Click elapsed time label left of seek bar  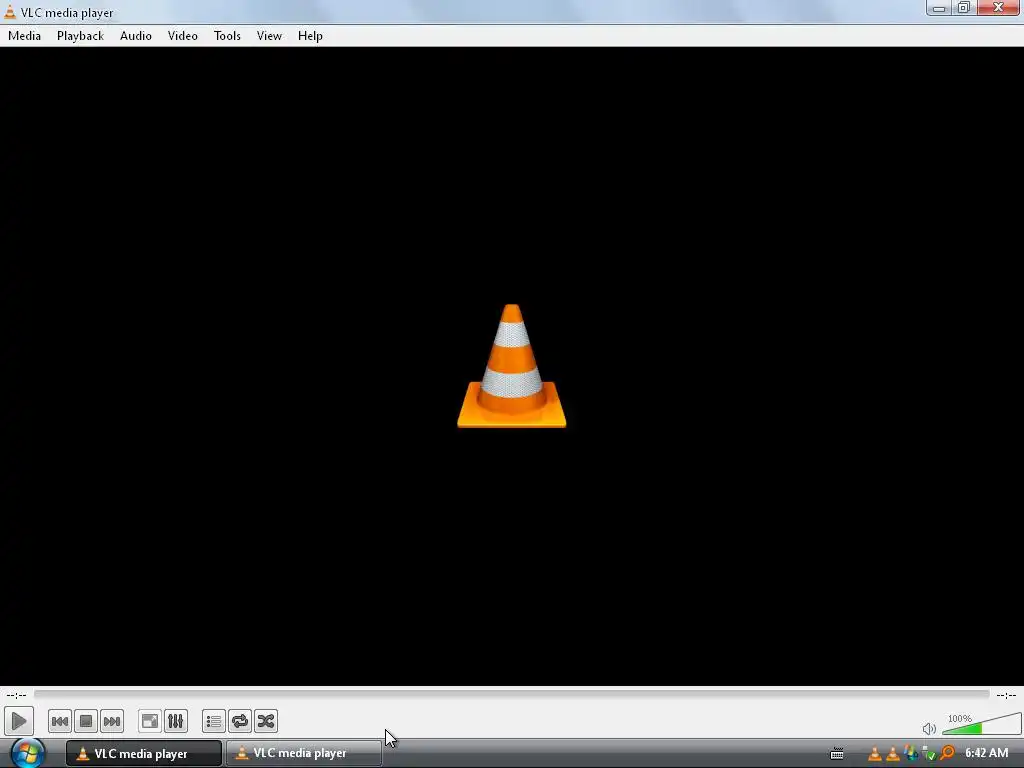pos(16,695)
